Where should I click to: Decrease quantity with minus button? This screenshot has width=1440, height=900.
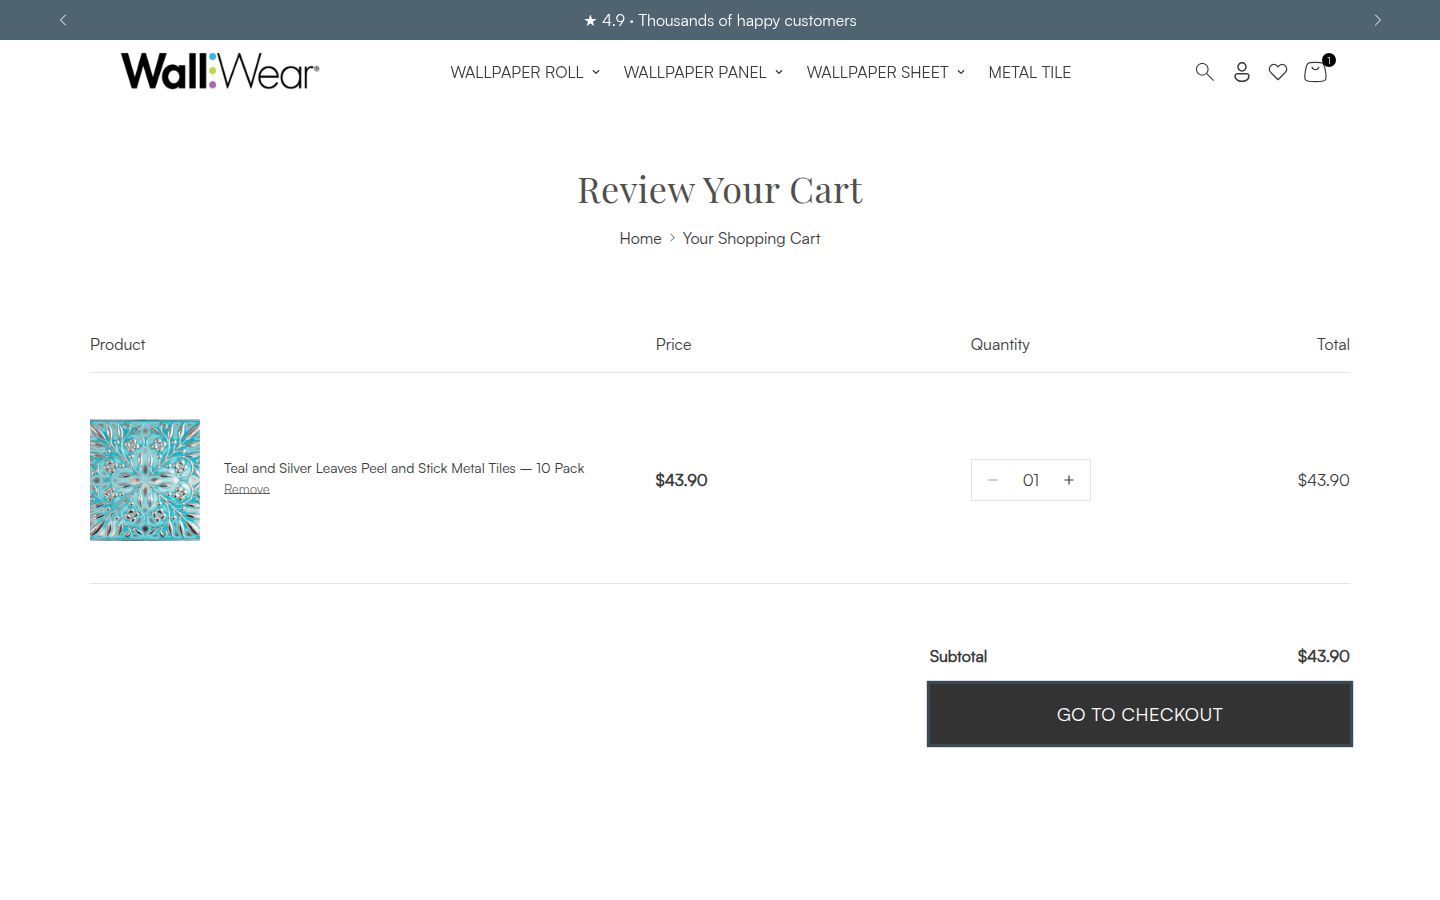click(x=993, y=480)
